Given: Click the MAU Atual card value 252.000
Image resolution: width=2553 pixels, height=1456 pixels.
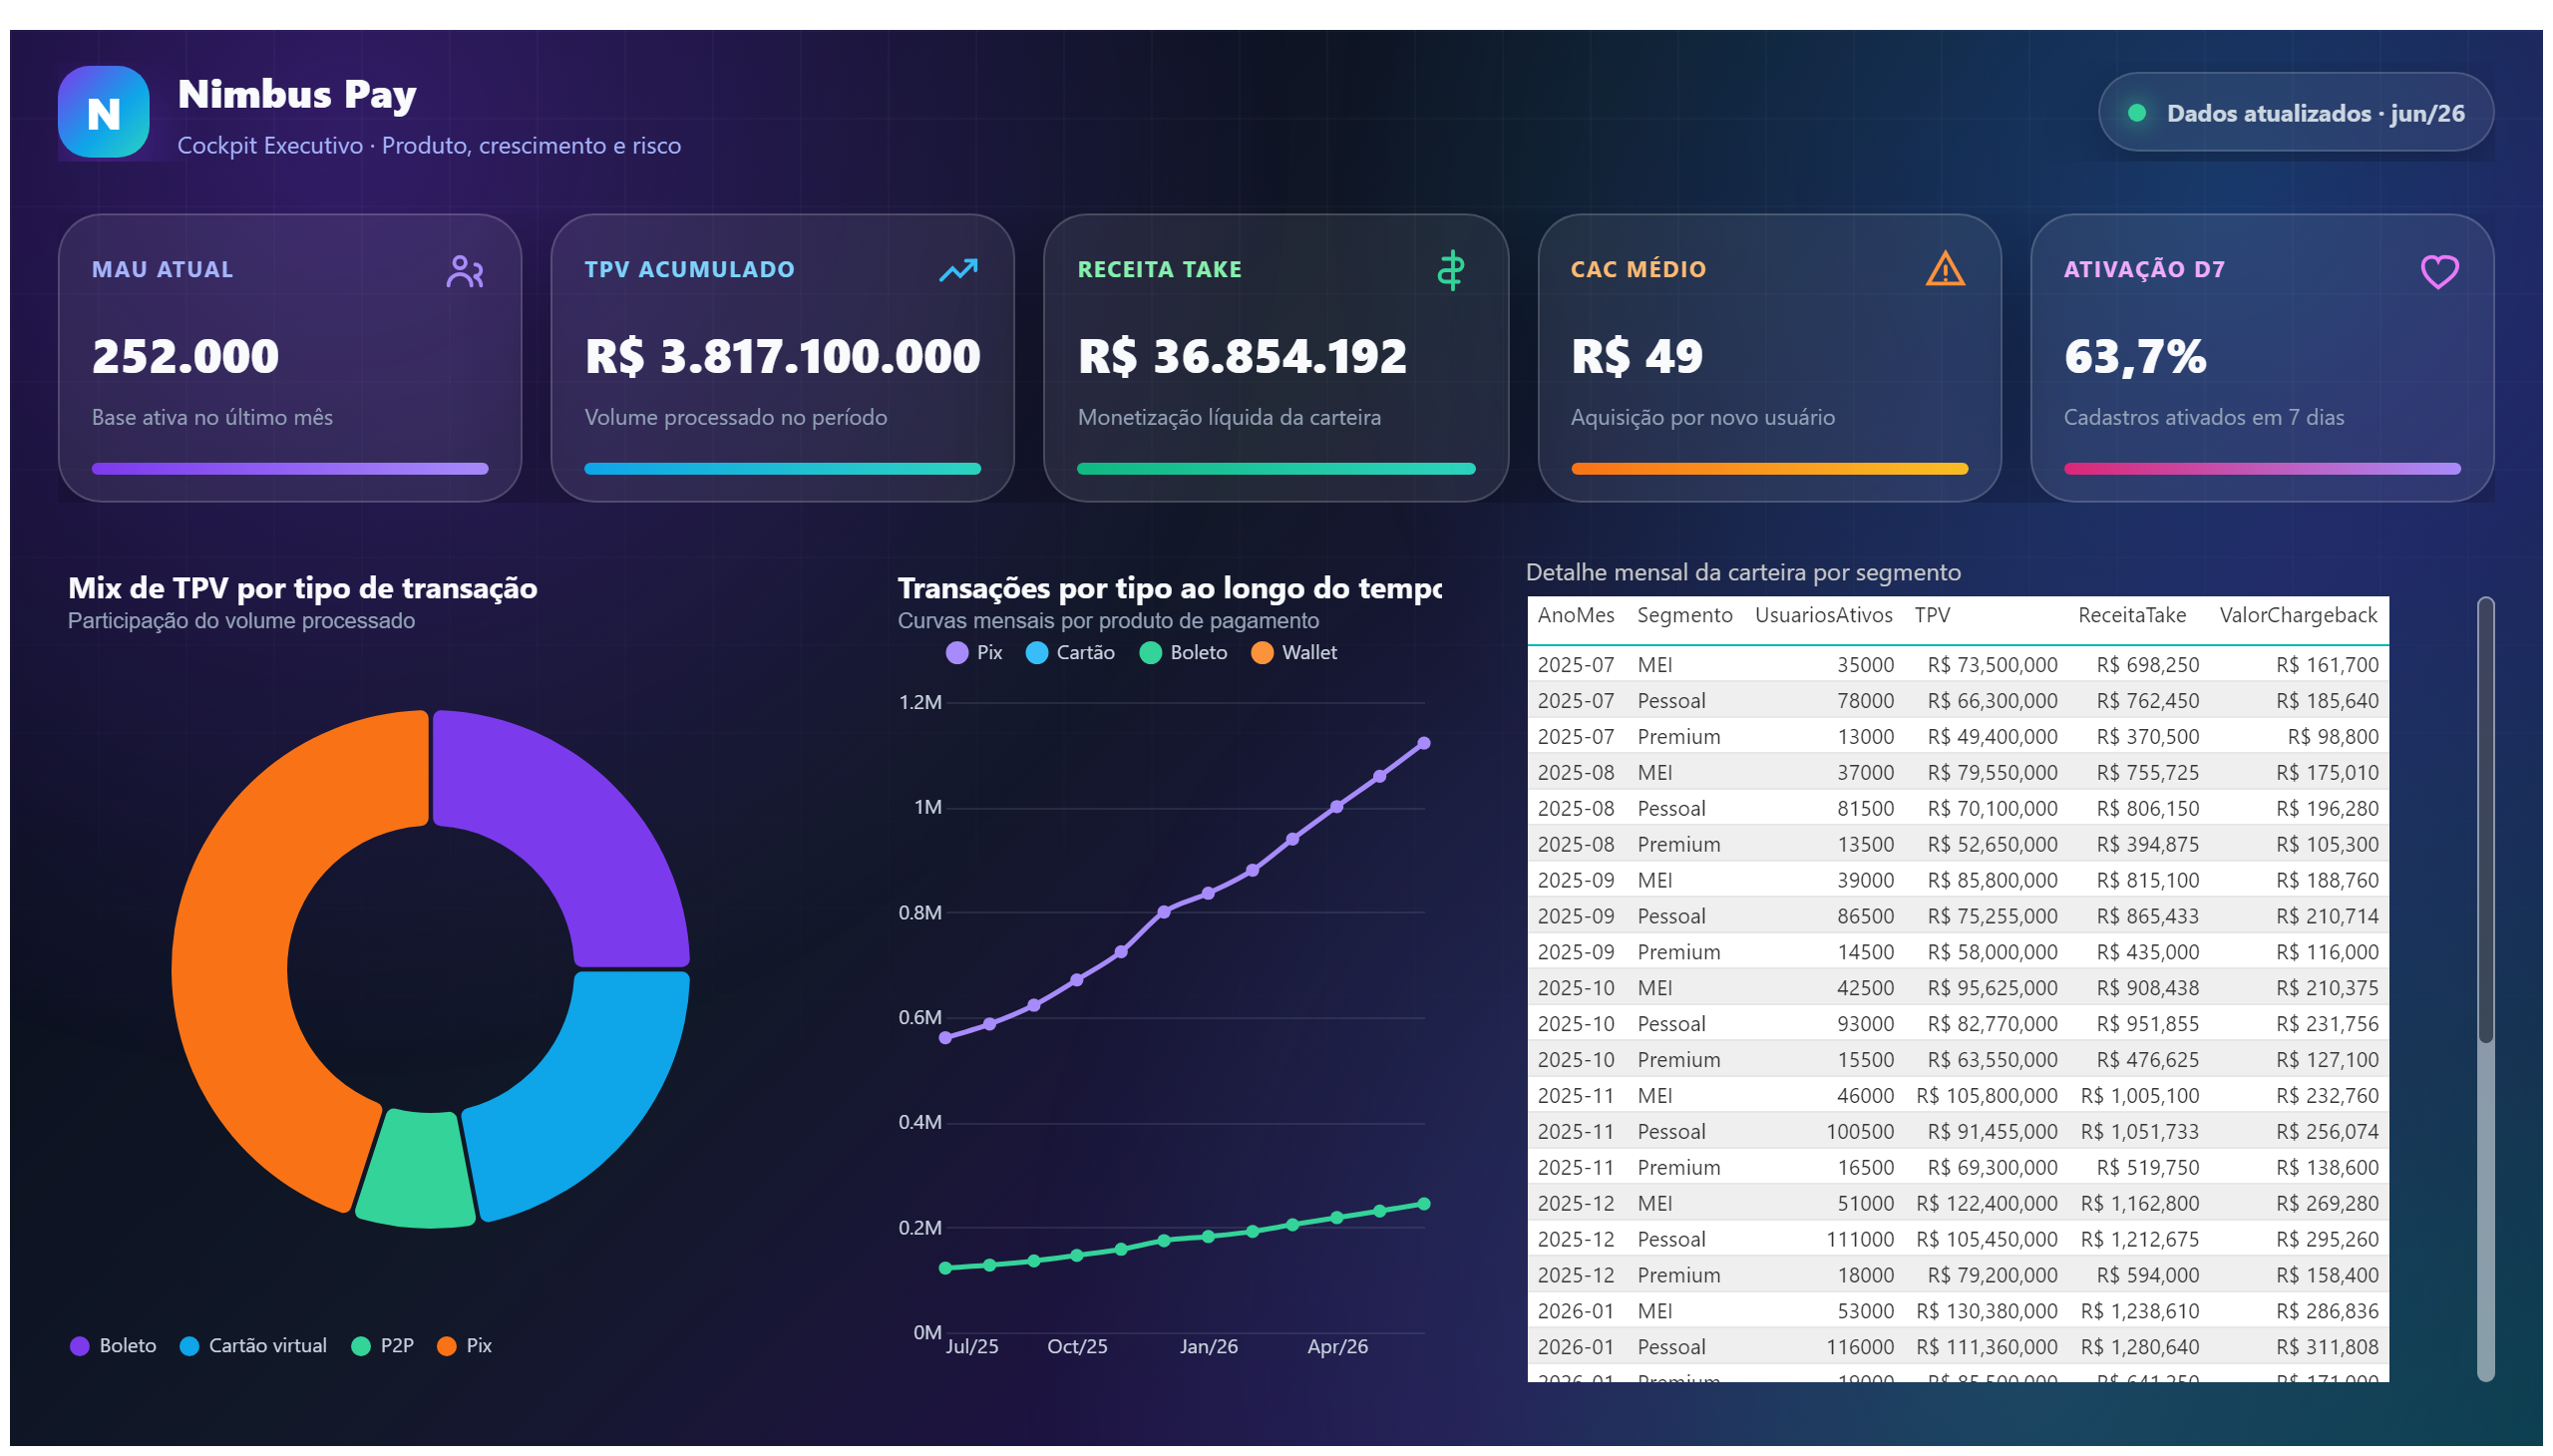Looking at the screenshot, I should pyautogui.click(x=185, y=357).
